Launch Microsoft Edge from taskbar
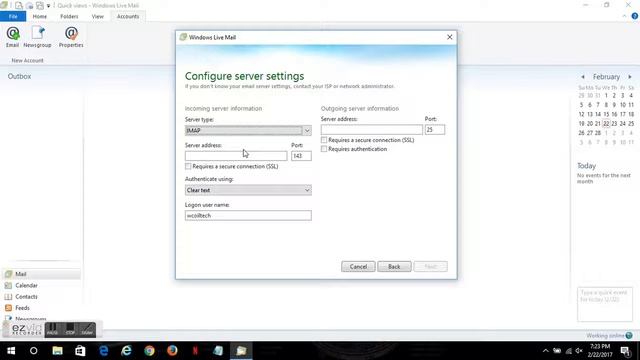This screenshot has height=360, width=640. pyautogui.click(x=104, y=351)
